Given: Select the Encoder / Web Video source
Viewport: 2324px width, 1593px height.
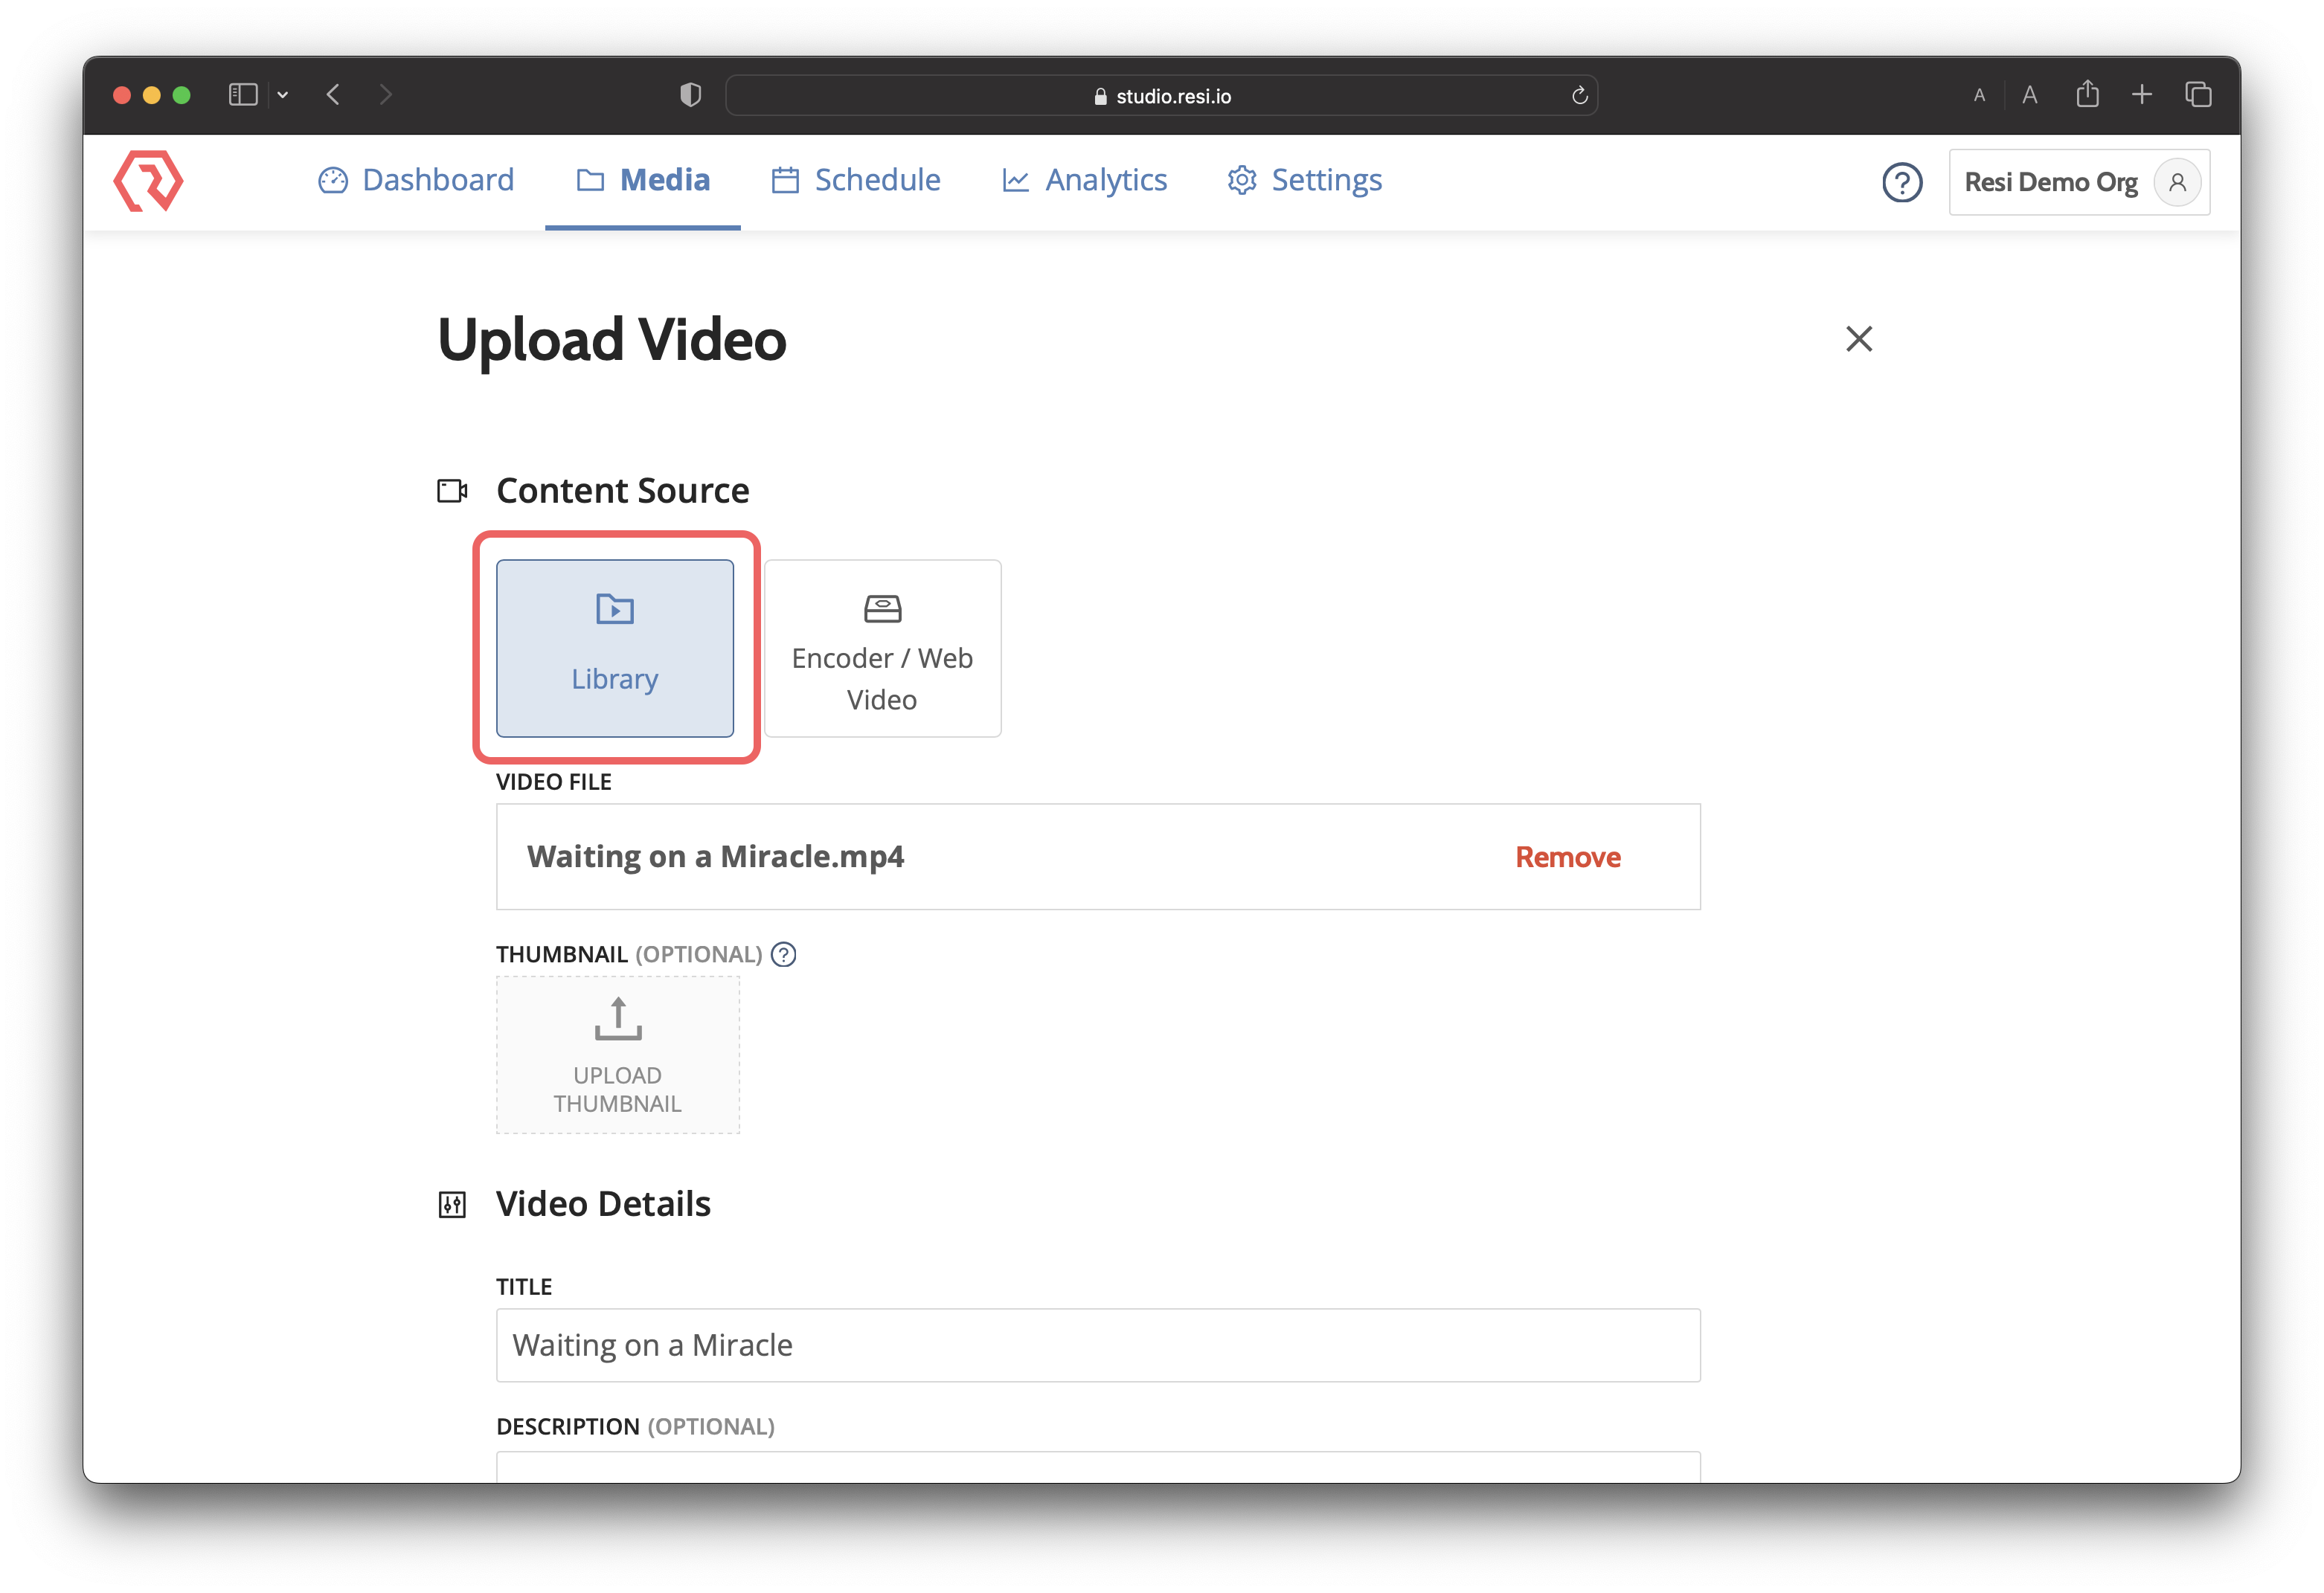Looking at the screenshot, I should (882, 648).
